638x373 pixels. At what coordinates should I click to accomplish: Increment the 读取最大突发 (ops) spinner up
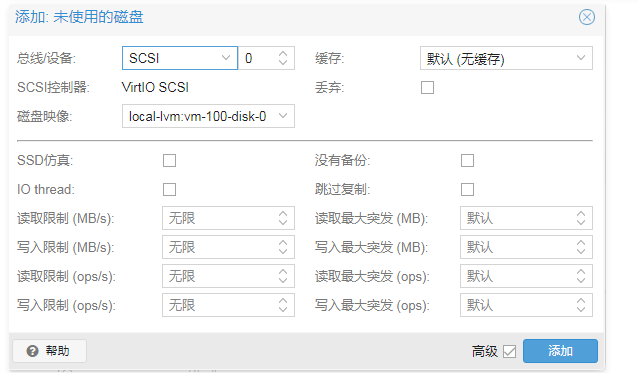point(581,271)
